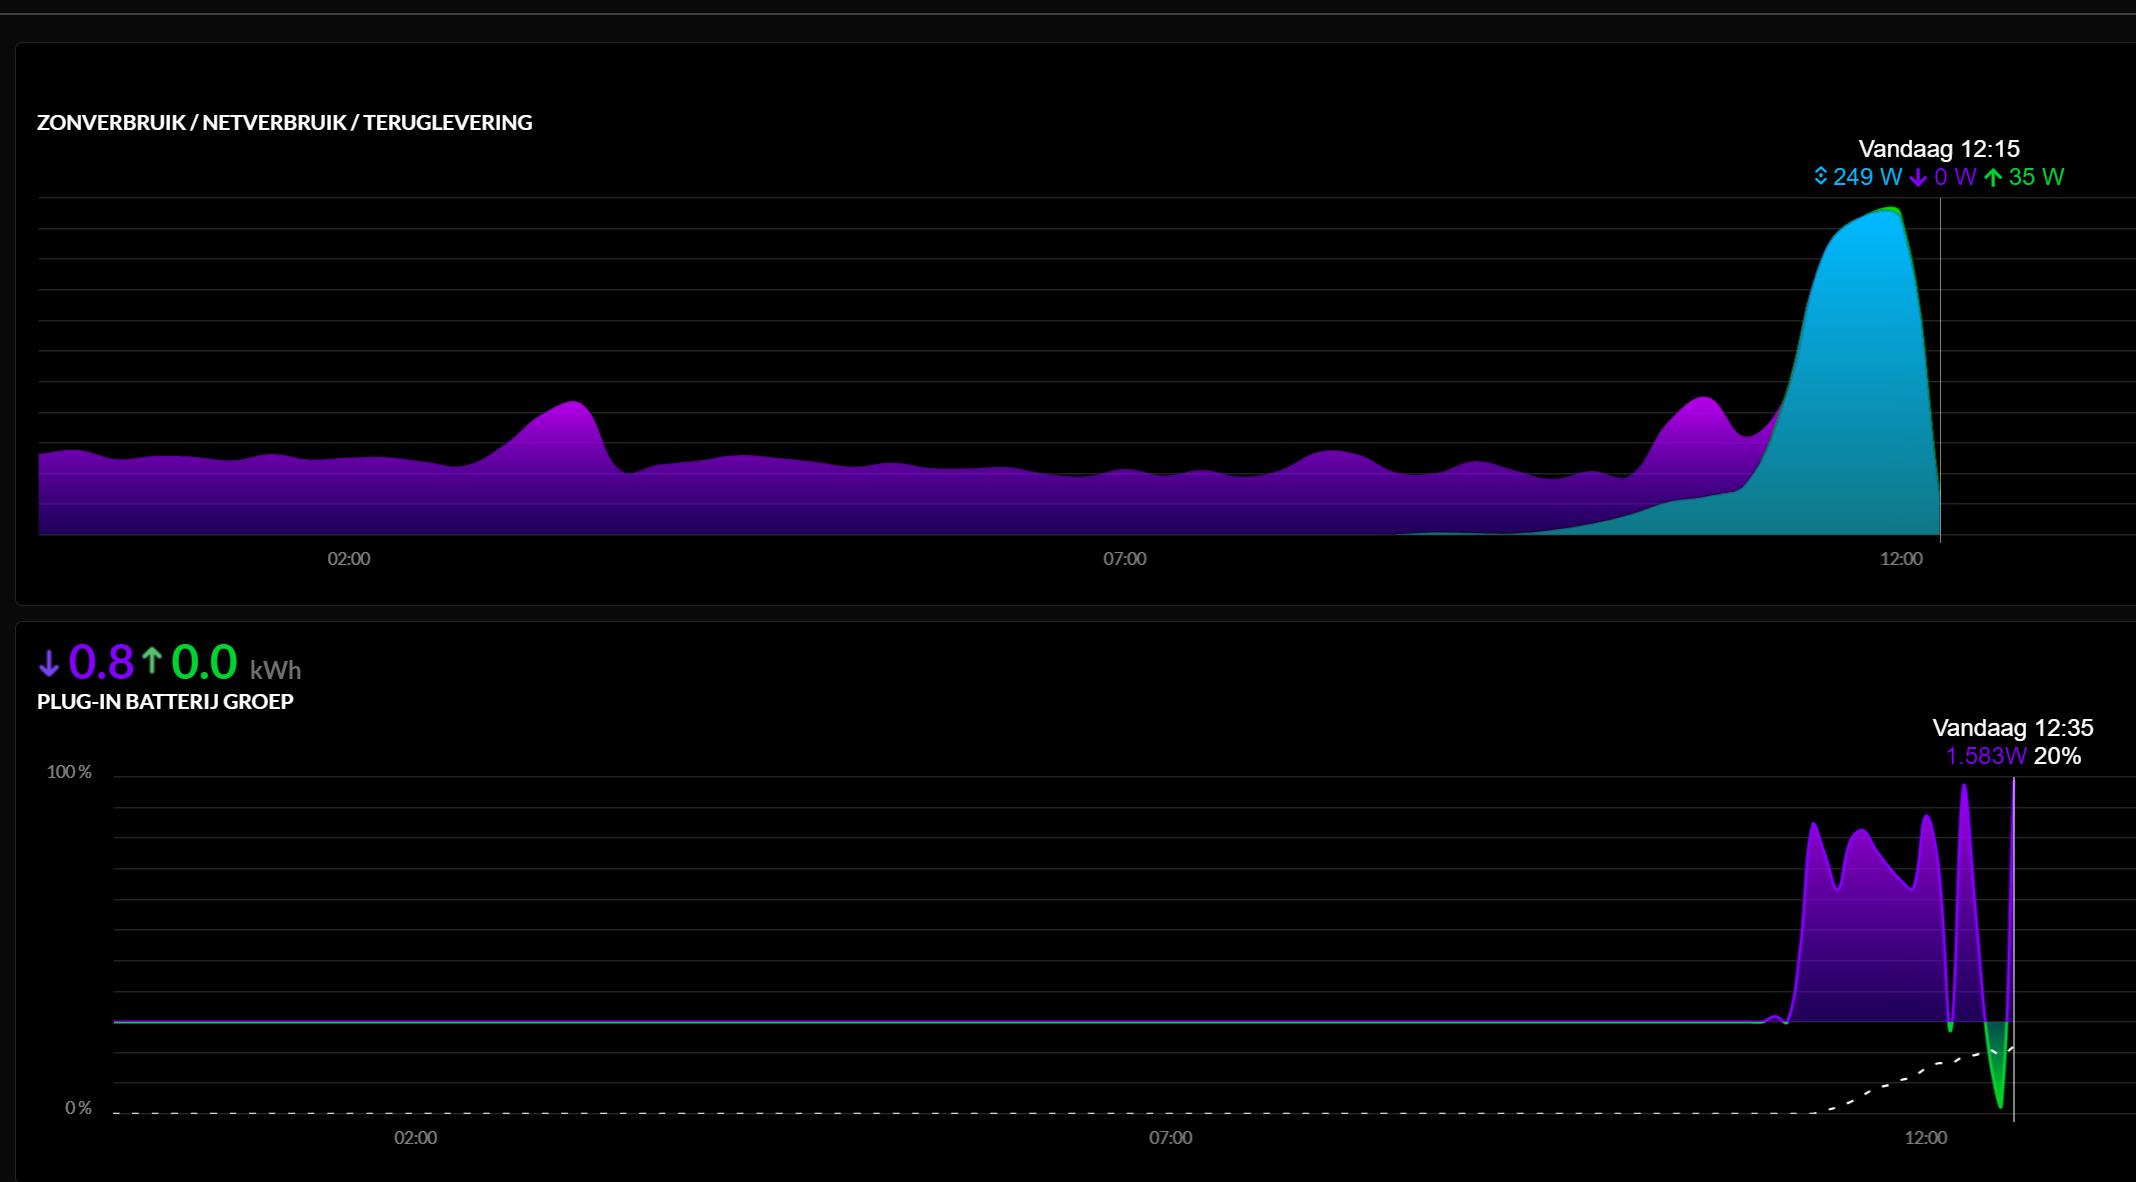This screenshot has width=2136, height=1182.
Task: Click the 12:00 label on top chart
Action: pyautogui.click(x=1901, y=559)
